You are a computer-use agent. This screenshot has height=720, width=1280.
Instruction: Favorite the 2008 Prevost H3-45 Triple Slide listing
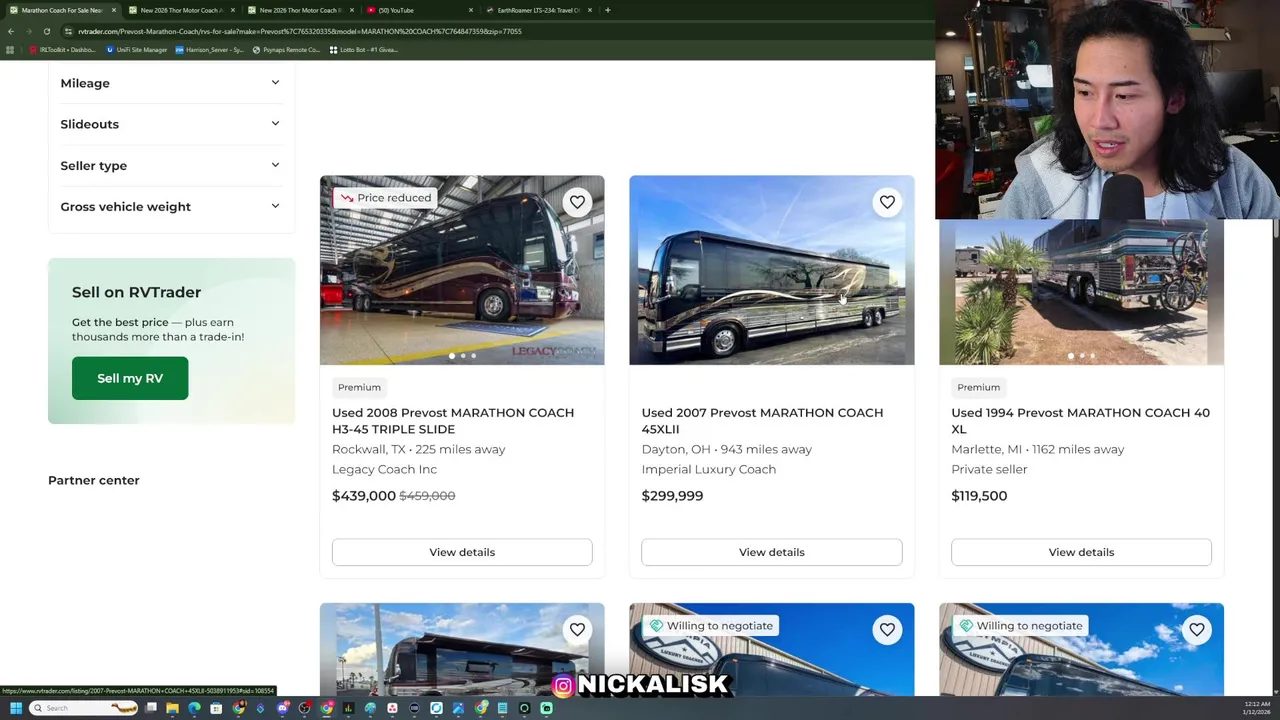577,202
